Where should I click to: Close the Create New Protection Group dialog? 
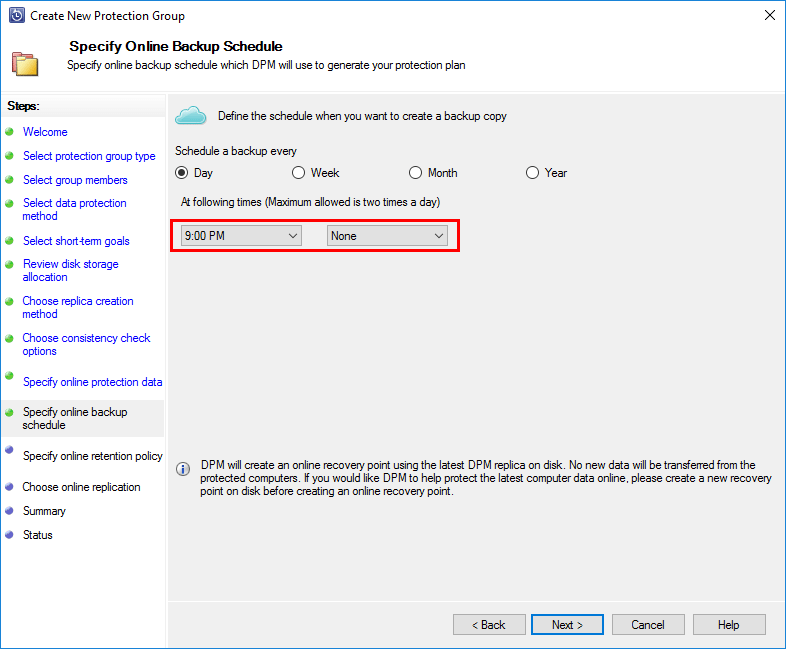pos(770,16)
